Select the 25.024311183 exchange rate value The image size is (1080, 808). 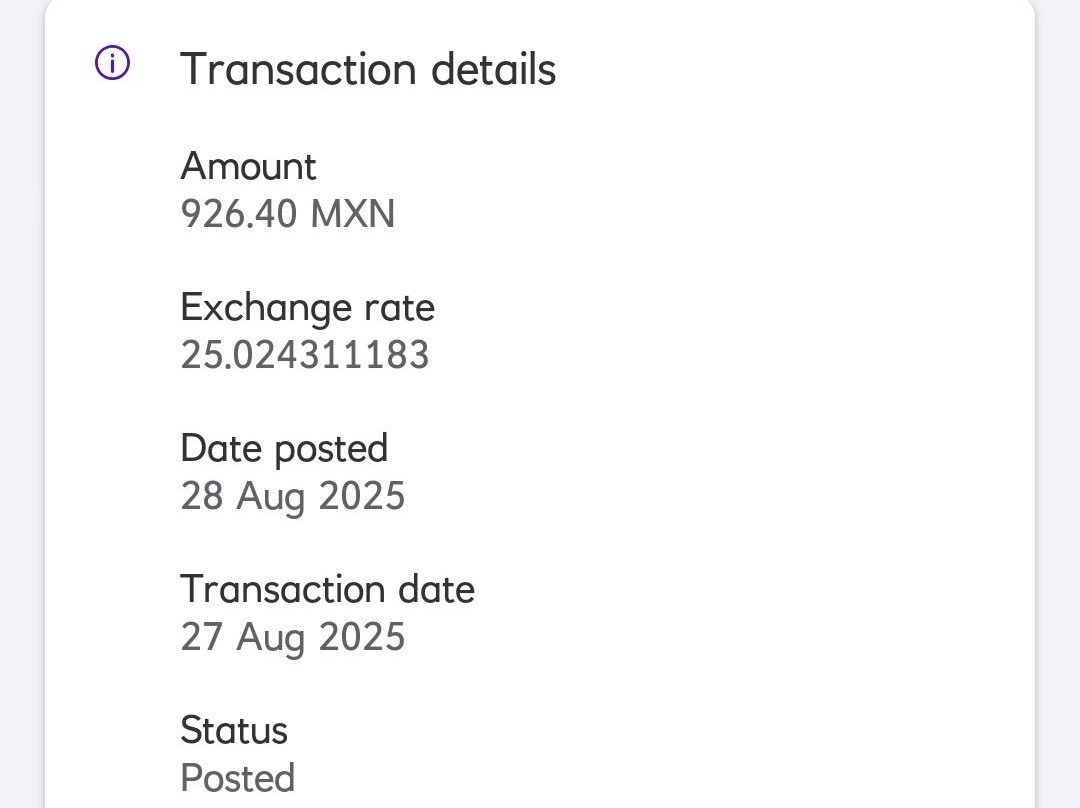pos(305,355)
